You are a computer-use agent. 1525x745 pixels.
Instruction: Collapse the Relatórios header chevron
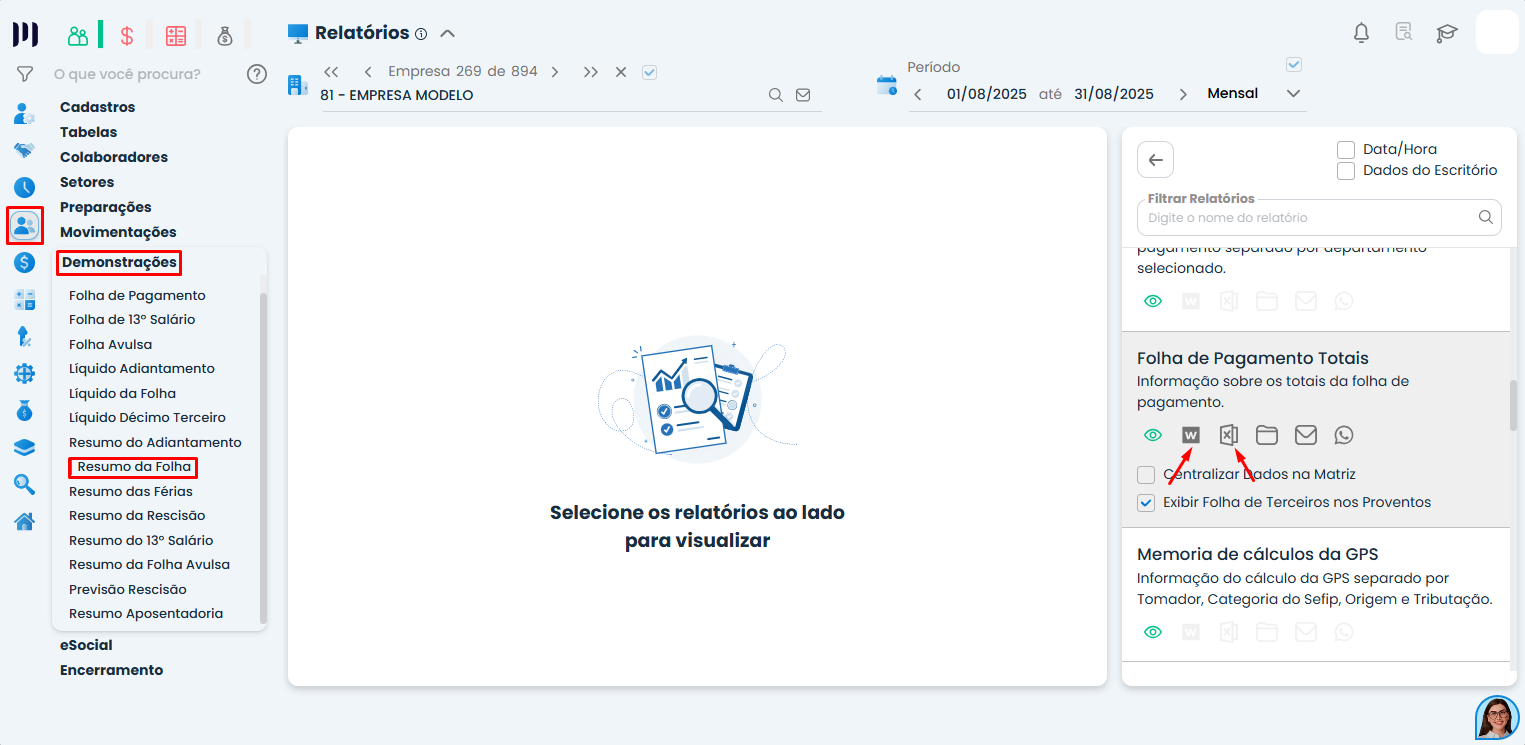447,32
